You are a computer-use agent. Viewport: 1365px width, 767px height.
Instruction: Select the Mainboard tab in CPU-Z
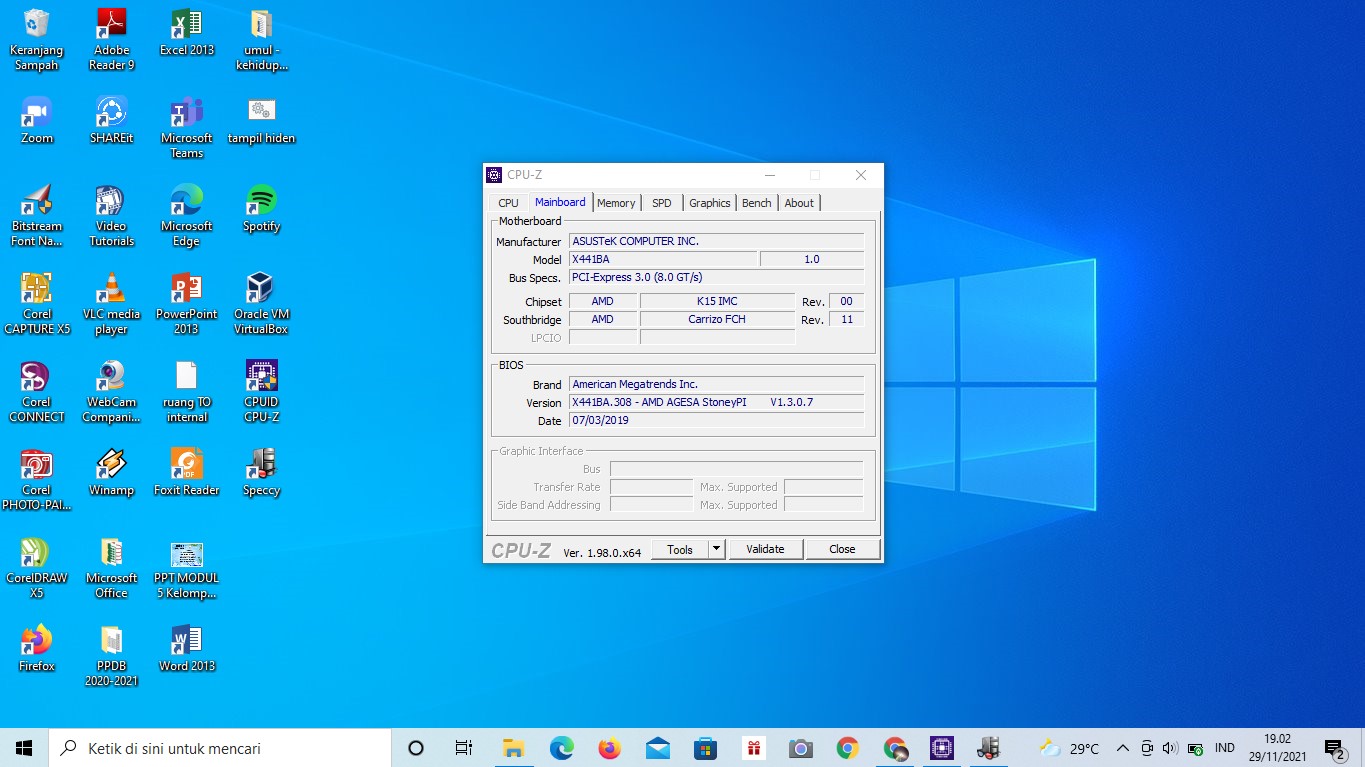560,202
